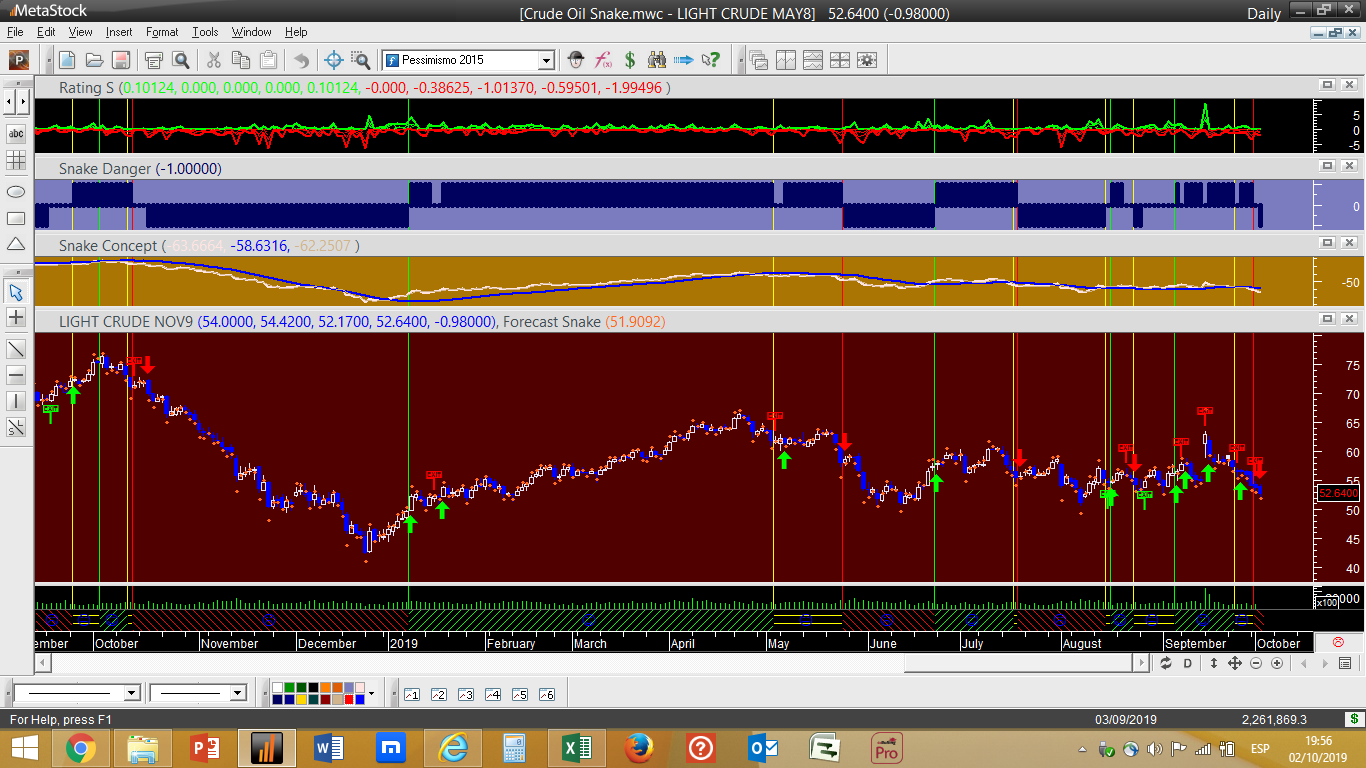Click the green dollar System Tester icon
The image size is (1366, 768).
[630, 60]
